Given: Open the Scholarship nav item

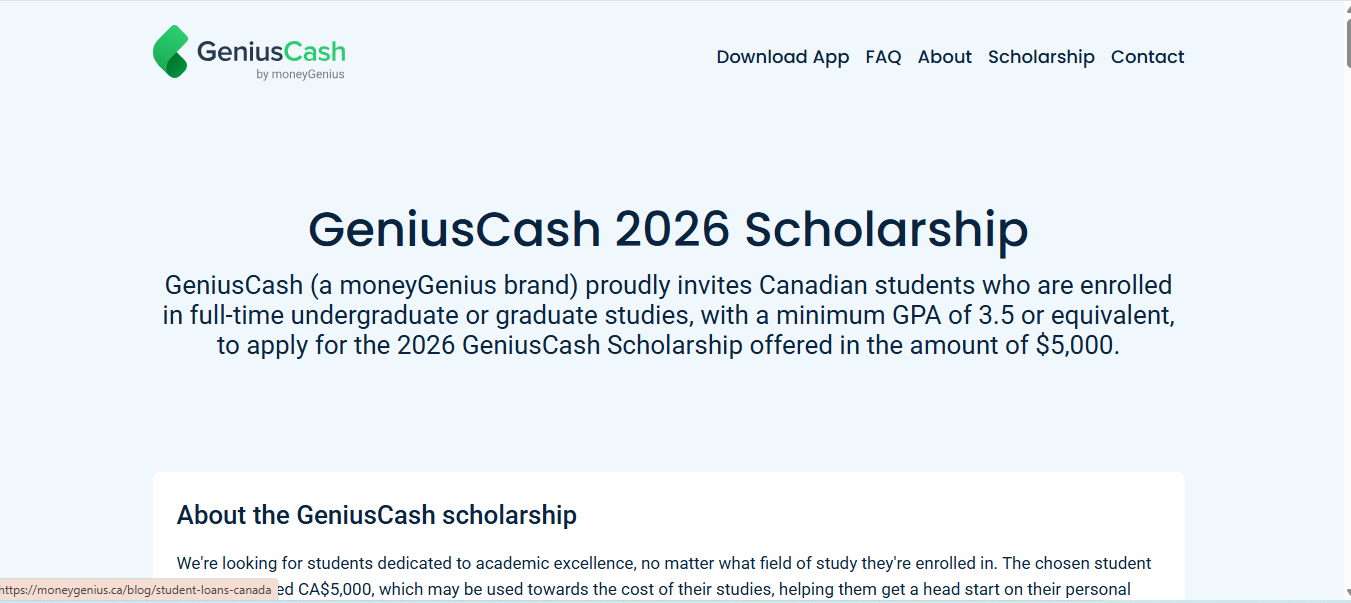Looking at the screenshot, I should coord(1041,57).
